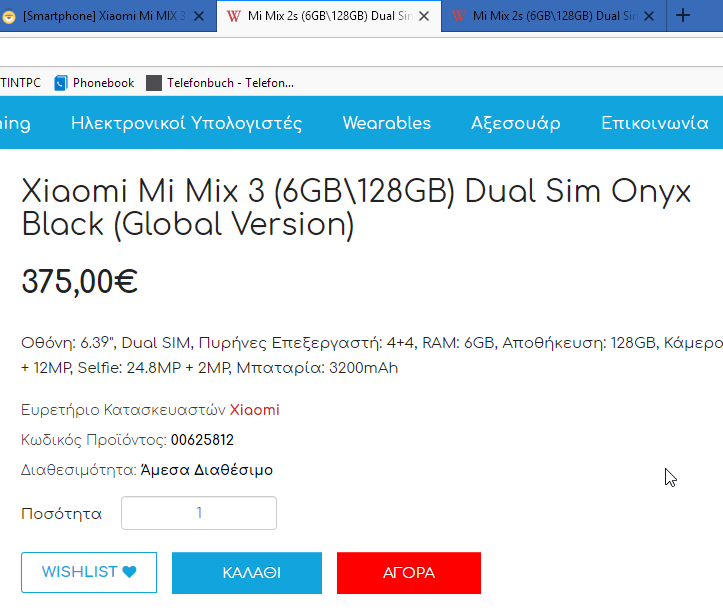
Task: Open the Αξεσουάρ menu category
Action: (516, 123)
